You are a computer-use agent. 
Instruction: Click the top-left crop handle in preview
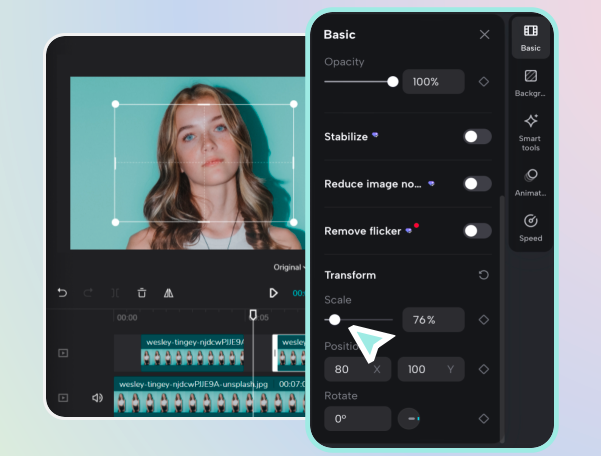[115, 104]
